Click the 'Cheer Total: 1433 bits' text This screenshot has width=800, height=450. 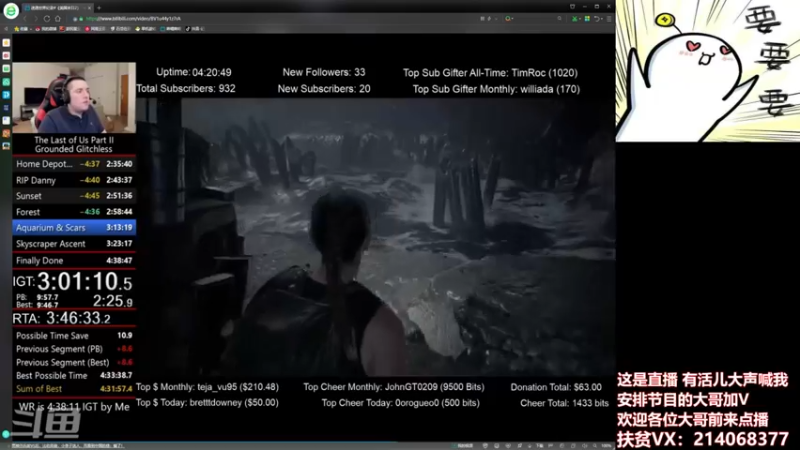point(564,403)
